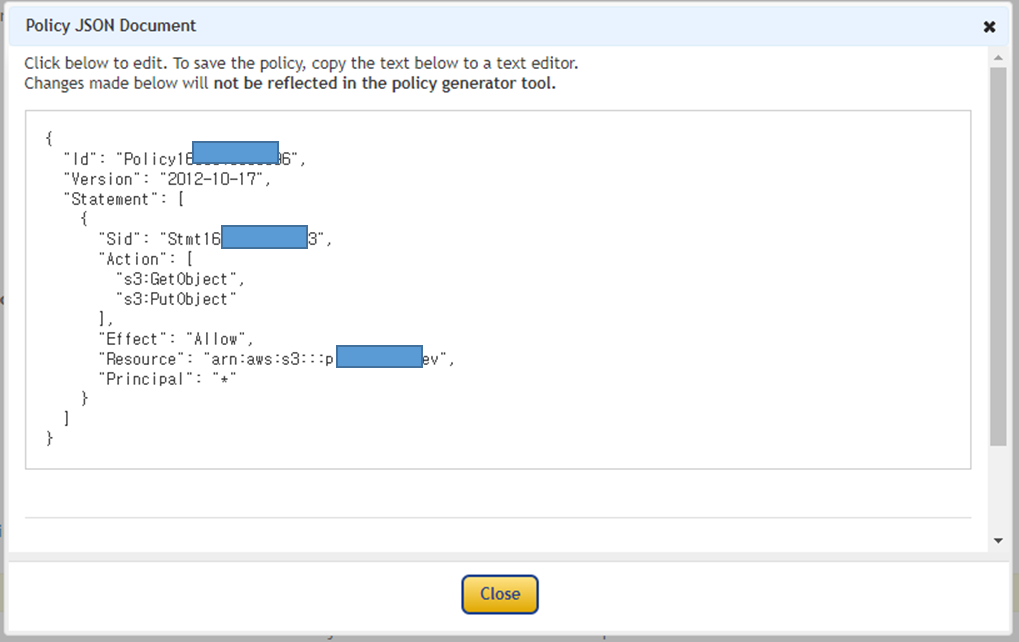Close the Policy JSON Document dialog with X

pyautogui.click(x=989, y=27)
